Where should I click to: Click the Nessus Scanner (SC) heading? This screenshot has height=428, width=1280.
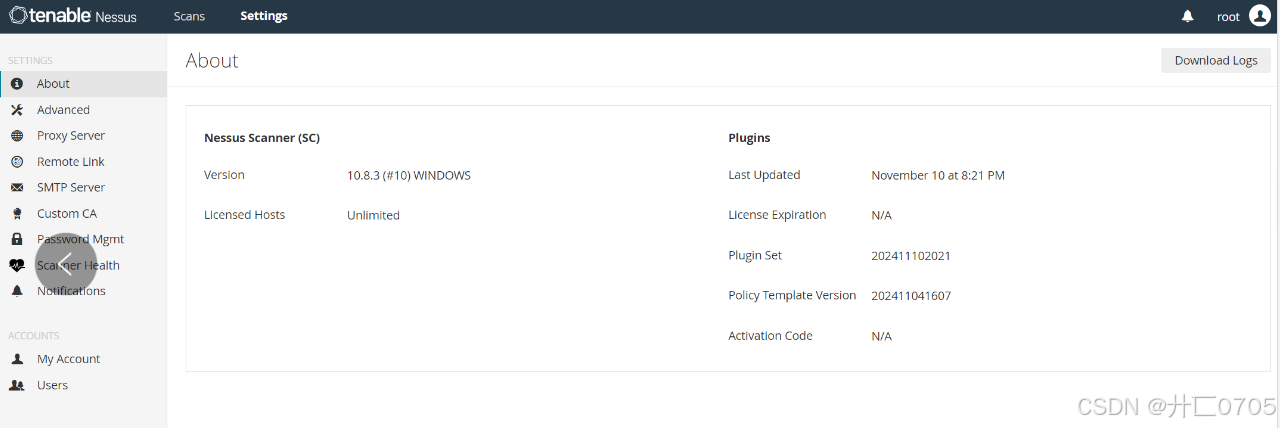(262, 138)
